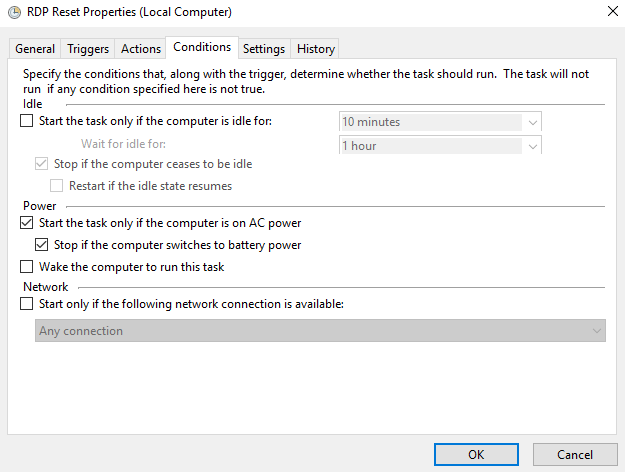This screenshot has width=625, height=472.
Task: Switch to the General tab
Action: pos(35,49)
